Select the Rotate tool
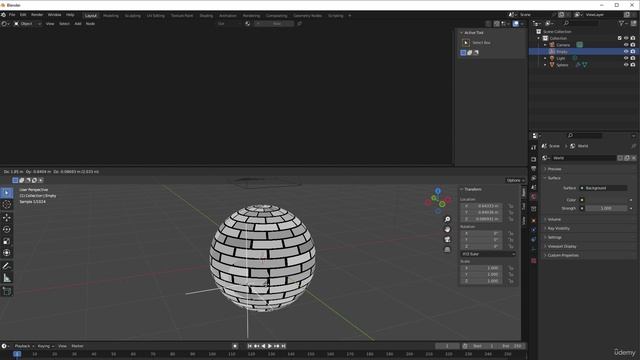 coord(7,229)
